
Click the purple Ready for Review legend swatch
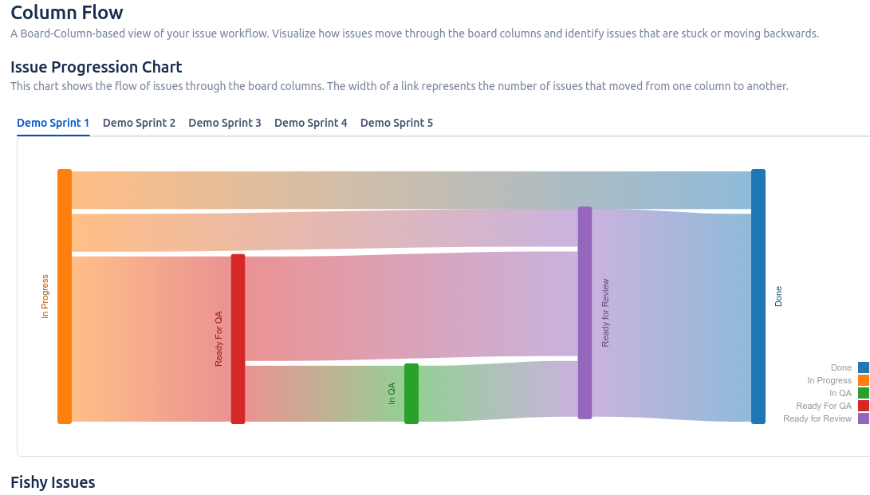863,419
